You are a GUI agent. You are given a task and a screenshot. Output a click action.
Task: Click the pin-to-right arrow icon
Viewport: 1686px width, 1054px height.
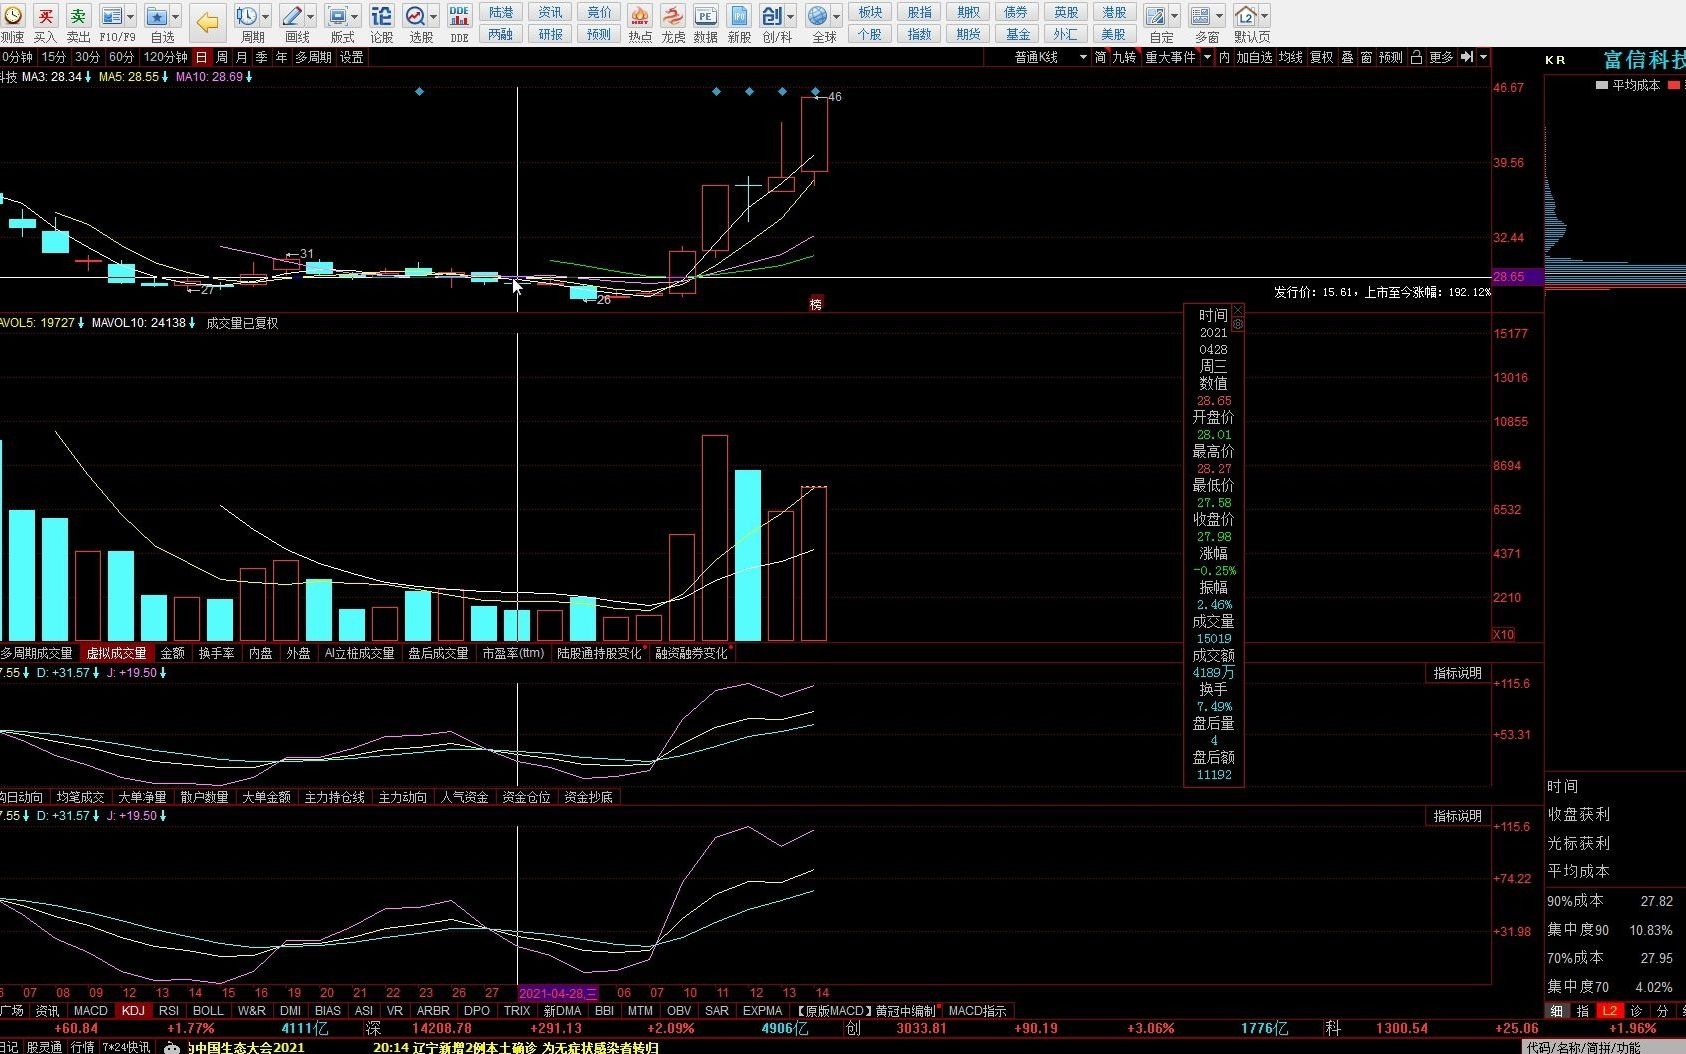point(1467,57)
